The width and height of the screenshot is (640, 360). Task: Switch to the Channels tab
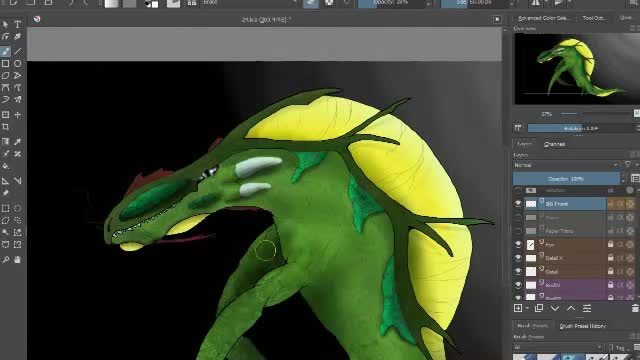tap(554, 144)
